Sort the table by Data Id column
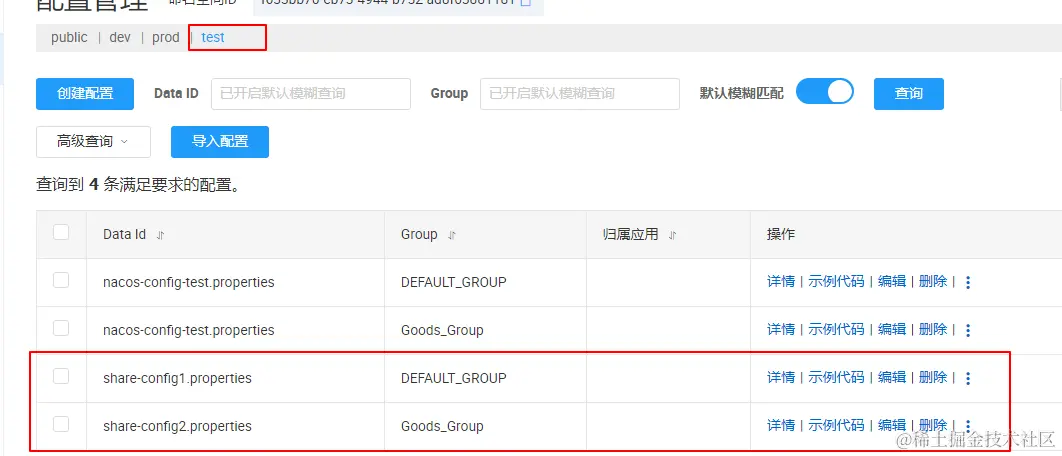This screenshot has height=456, width=1062. coord(161,235)
